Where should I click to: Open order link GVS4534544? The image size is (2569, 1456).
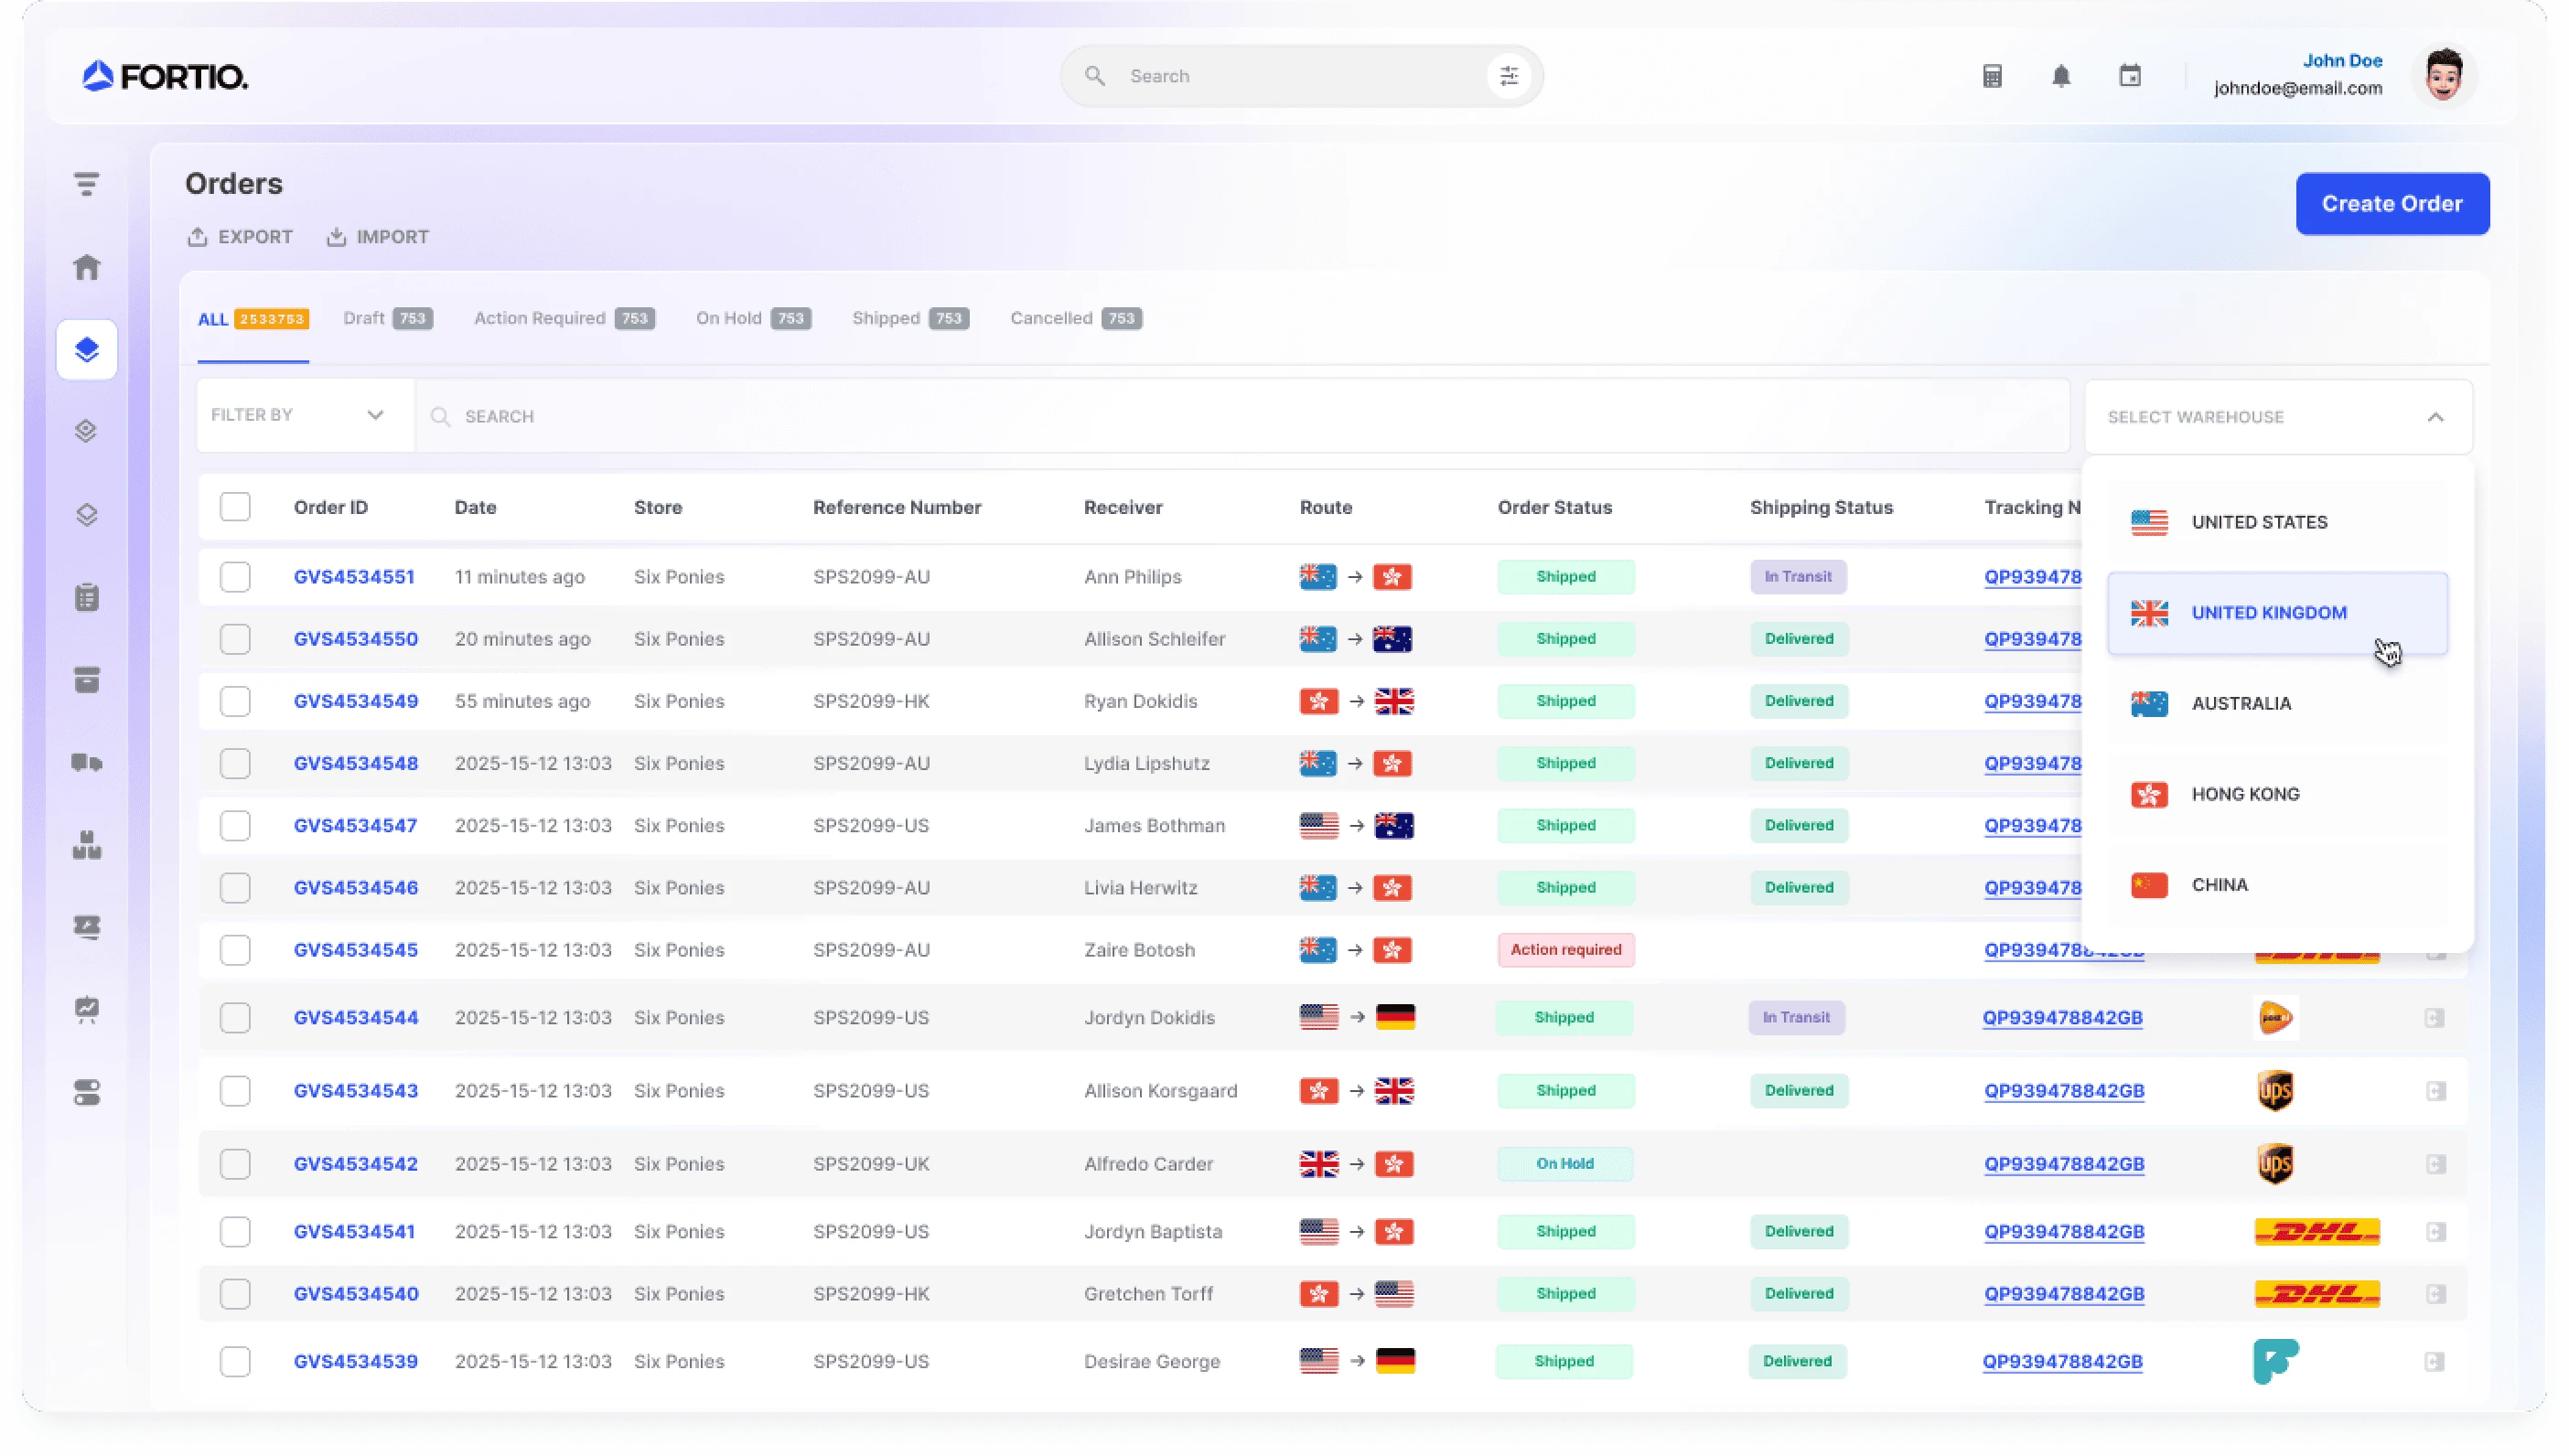(355, 1018)
